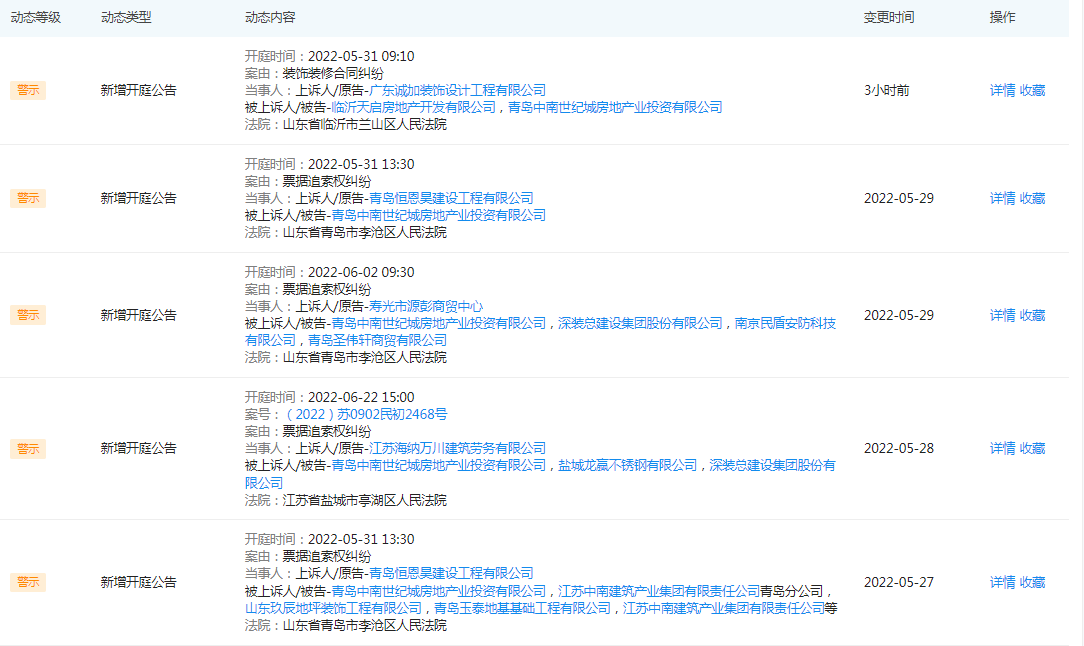Click the 警示 badge in the 2022-05-27 row
The height and width of the screenshot is (646, 1084).
pyautogui.click(x=28, y=582)
